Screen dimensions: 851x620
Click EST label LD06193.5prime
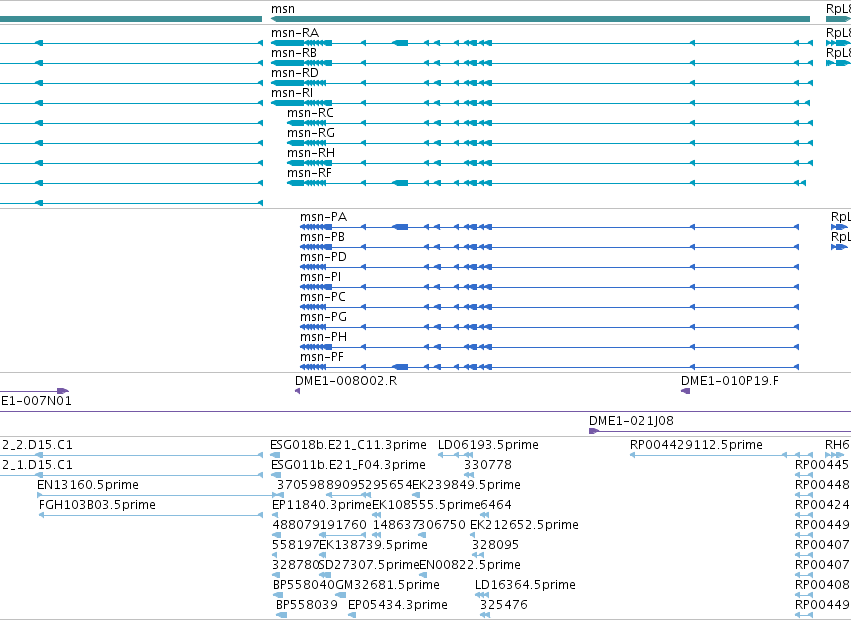coord(488,445)
